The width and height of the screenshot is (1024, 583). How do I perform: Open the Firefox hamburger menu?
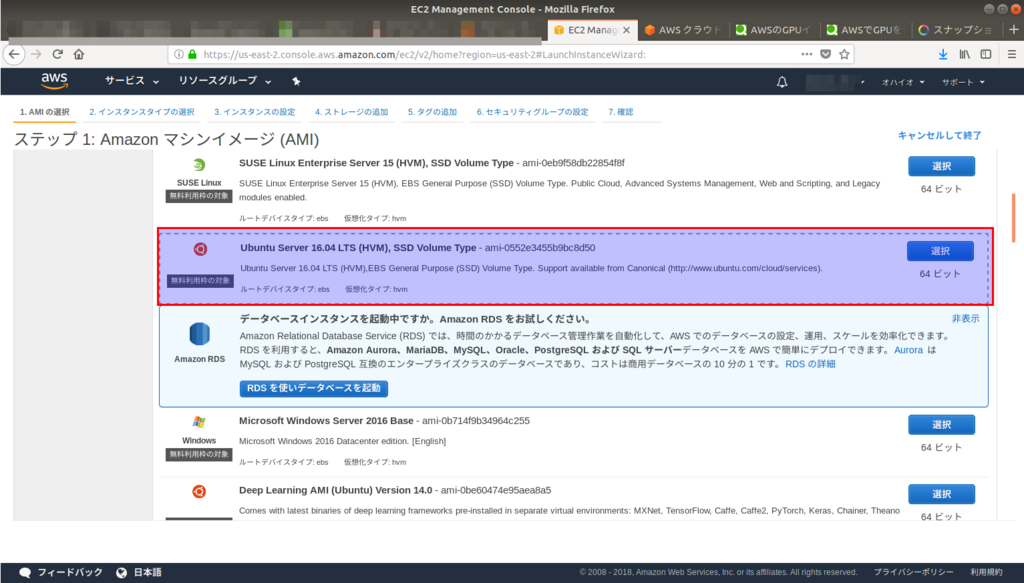coord(1012,55)
